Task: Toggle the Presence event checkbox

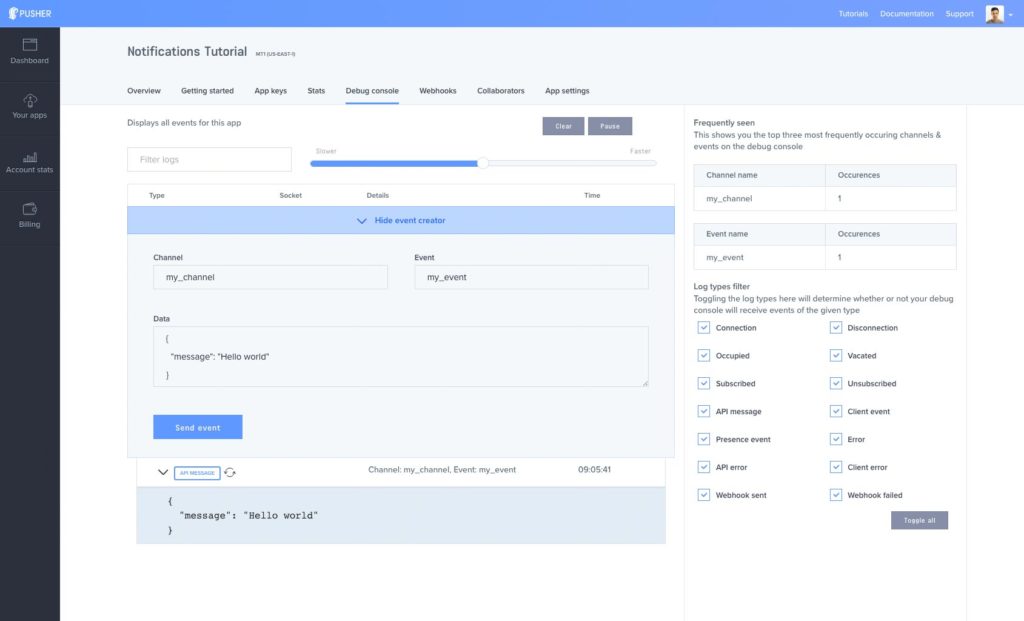Action: click(703, 439)
